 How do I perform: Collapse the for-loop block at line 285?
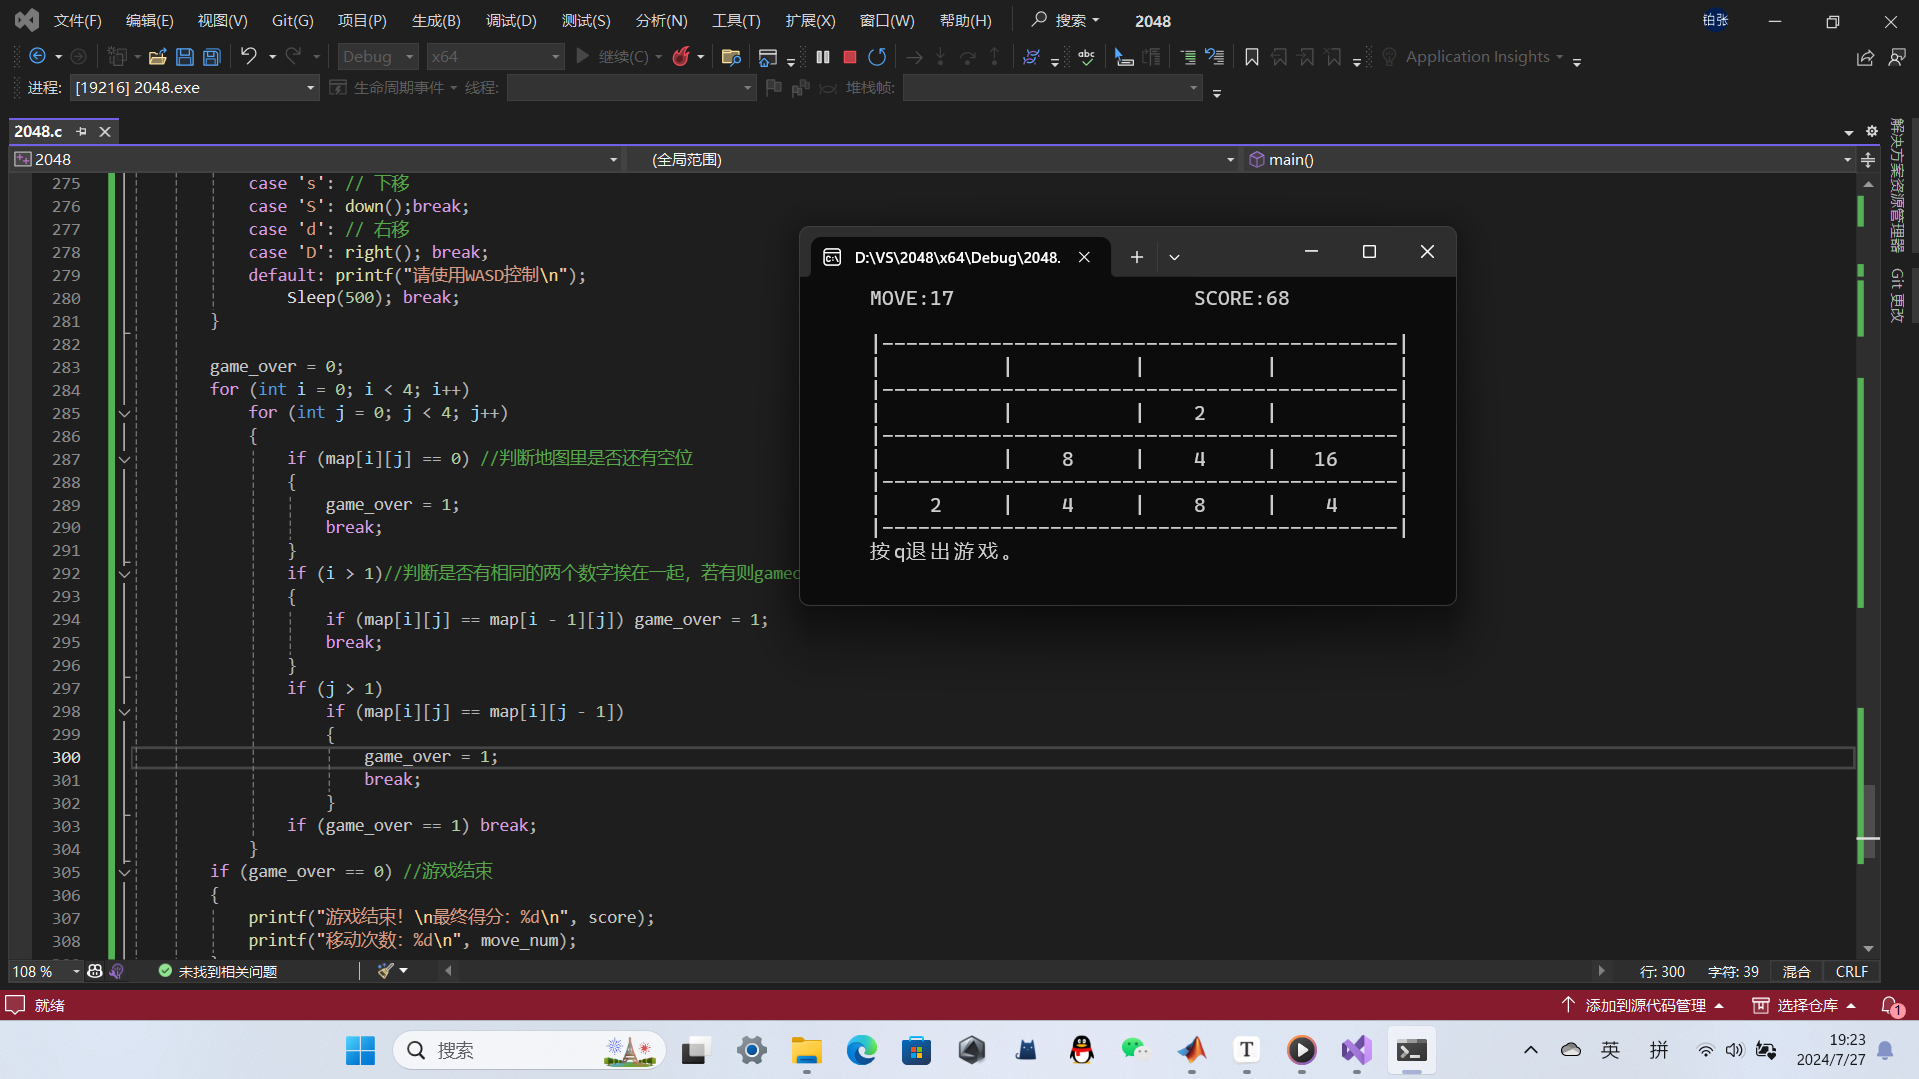[x=125, y=413]
